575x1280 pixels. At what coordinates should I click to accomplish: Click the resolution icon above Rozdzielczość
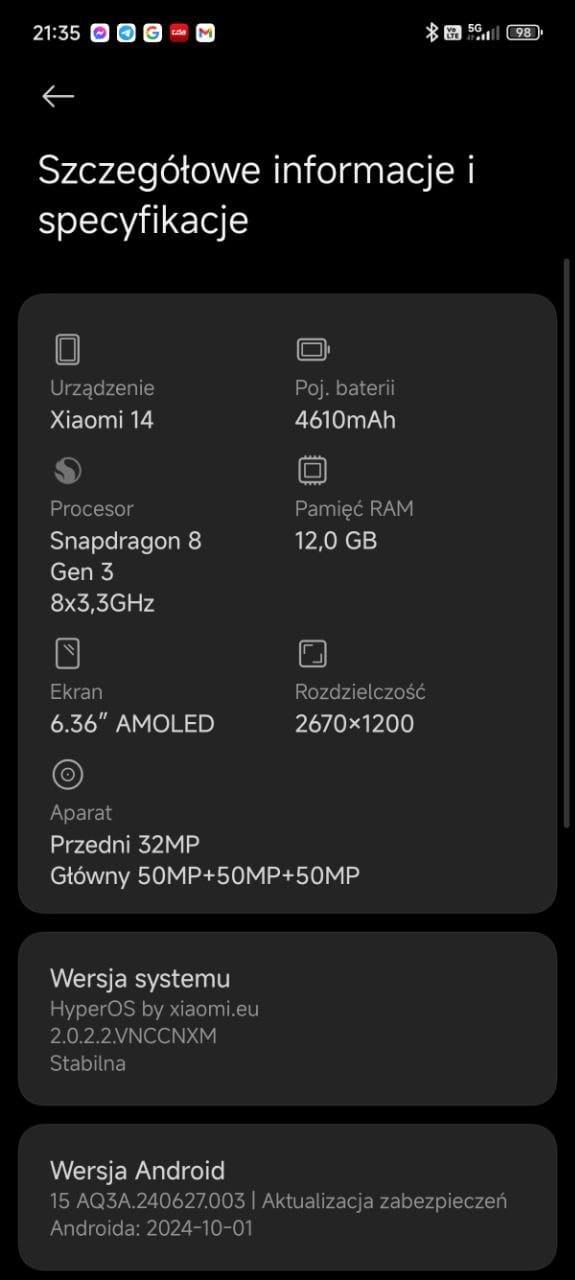pyautogui.click(x=313, y=654)
